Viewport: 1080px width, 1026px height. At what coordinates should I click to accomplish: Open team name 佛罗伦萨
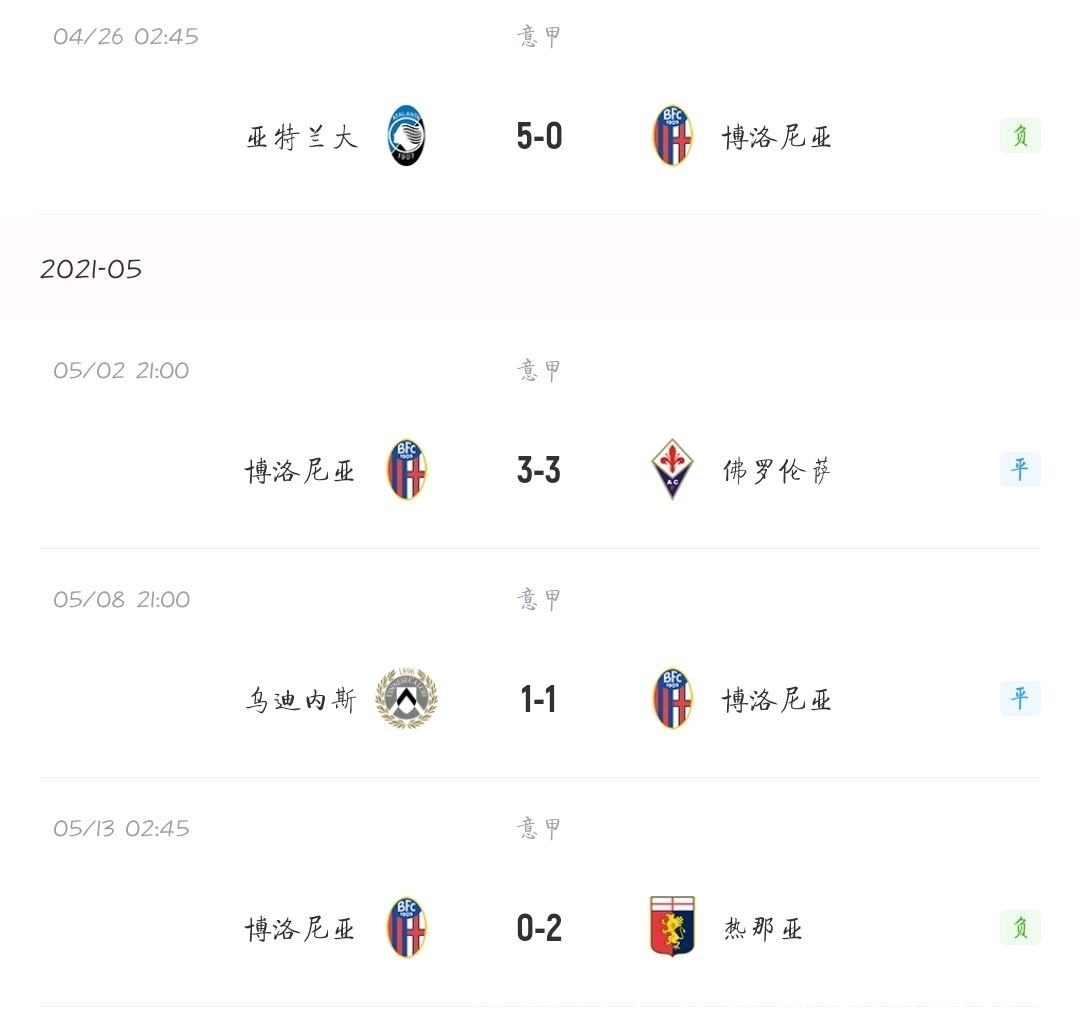coord(776,471)
